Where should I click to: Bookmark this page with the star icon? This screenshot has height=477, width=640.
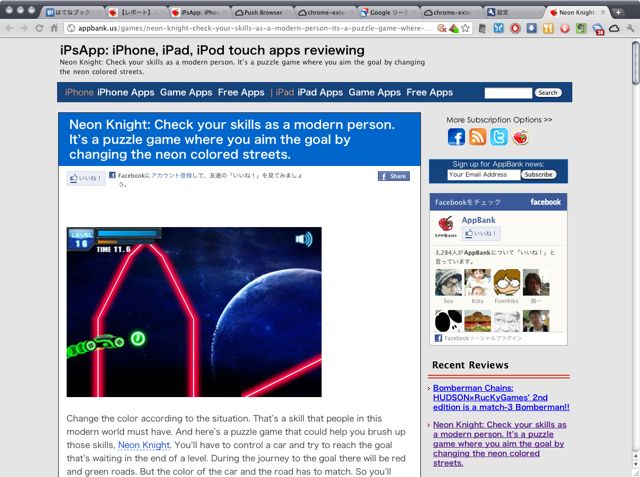[x=465, y=28]
